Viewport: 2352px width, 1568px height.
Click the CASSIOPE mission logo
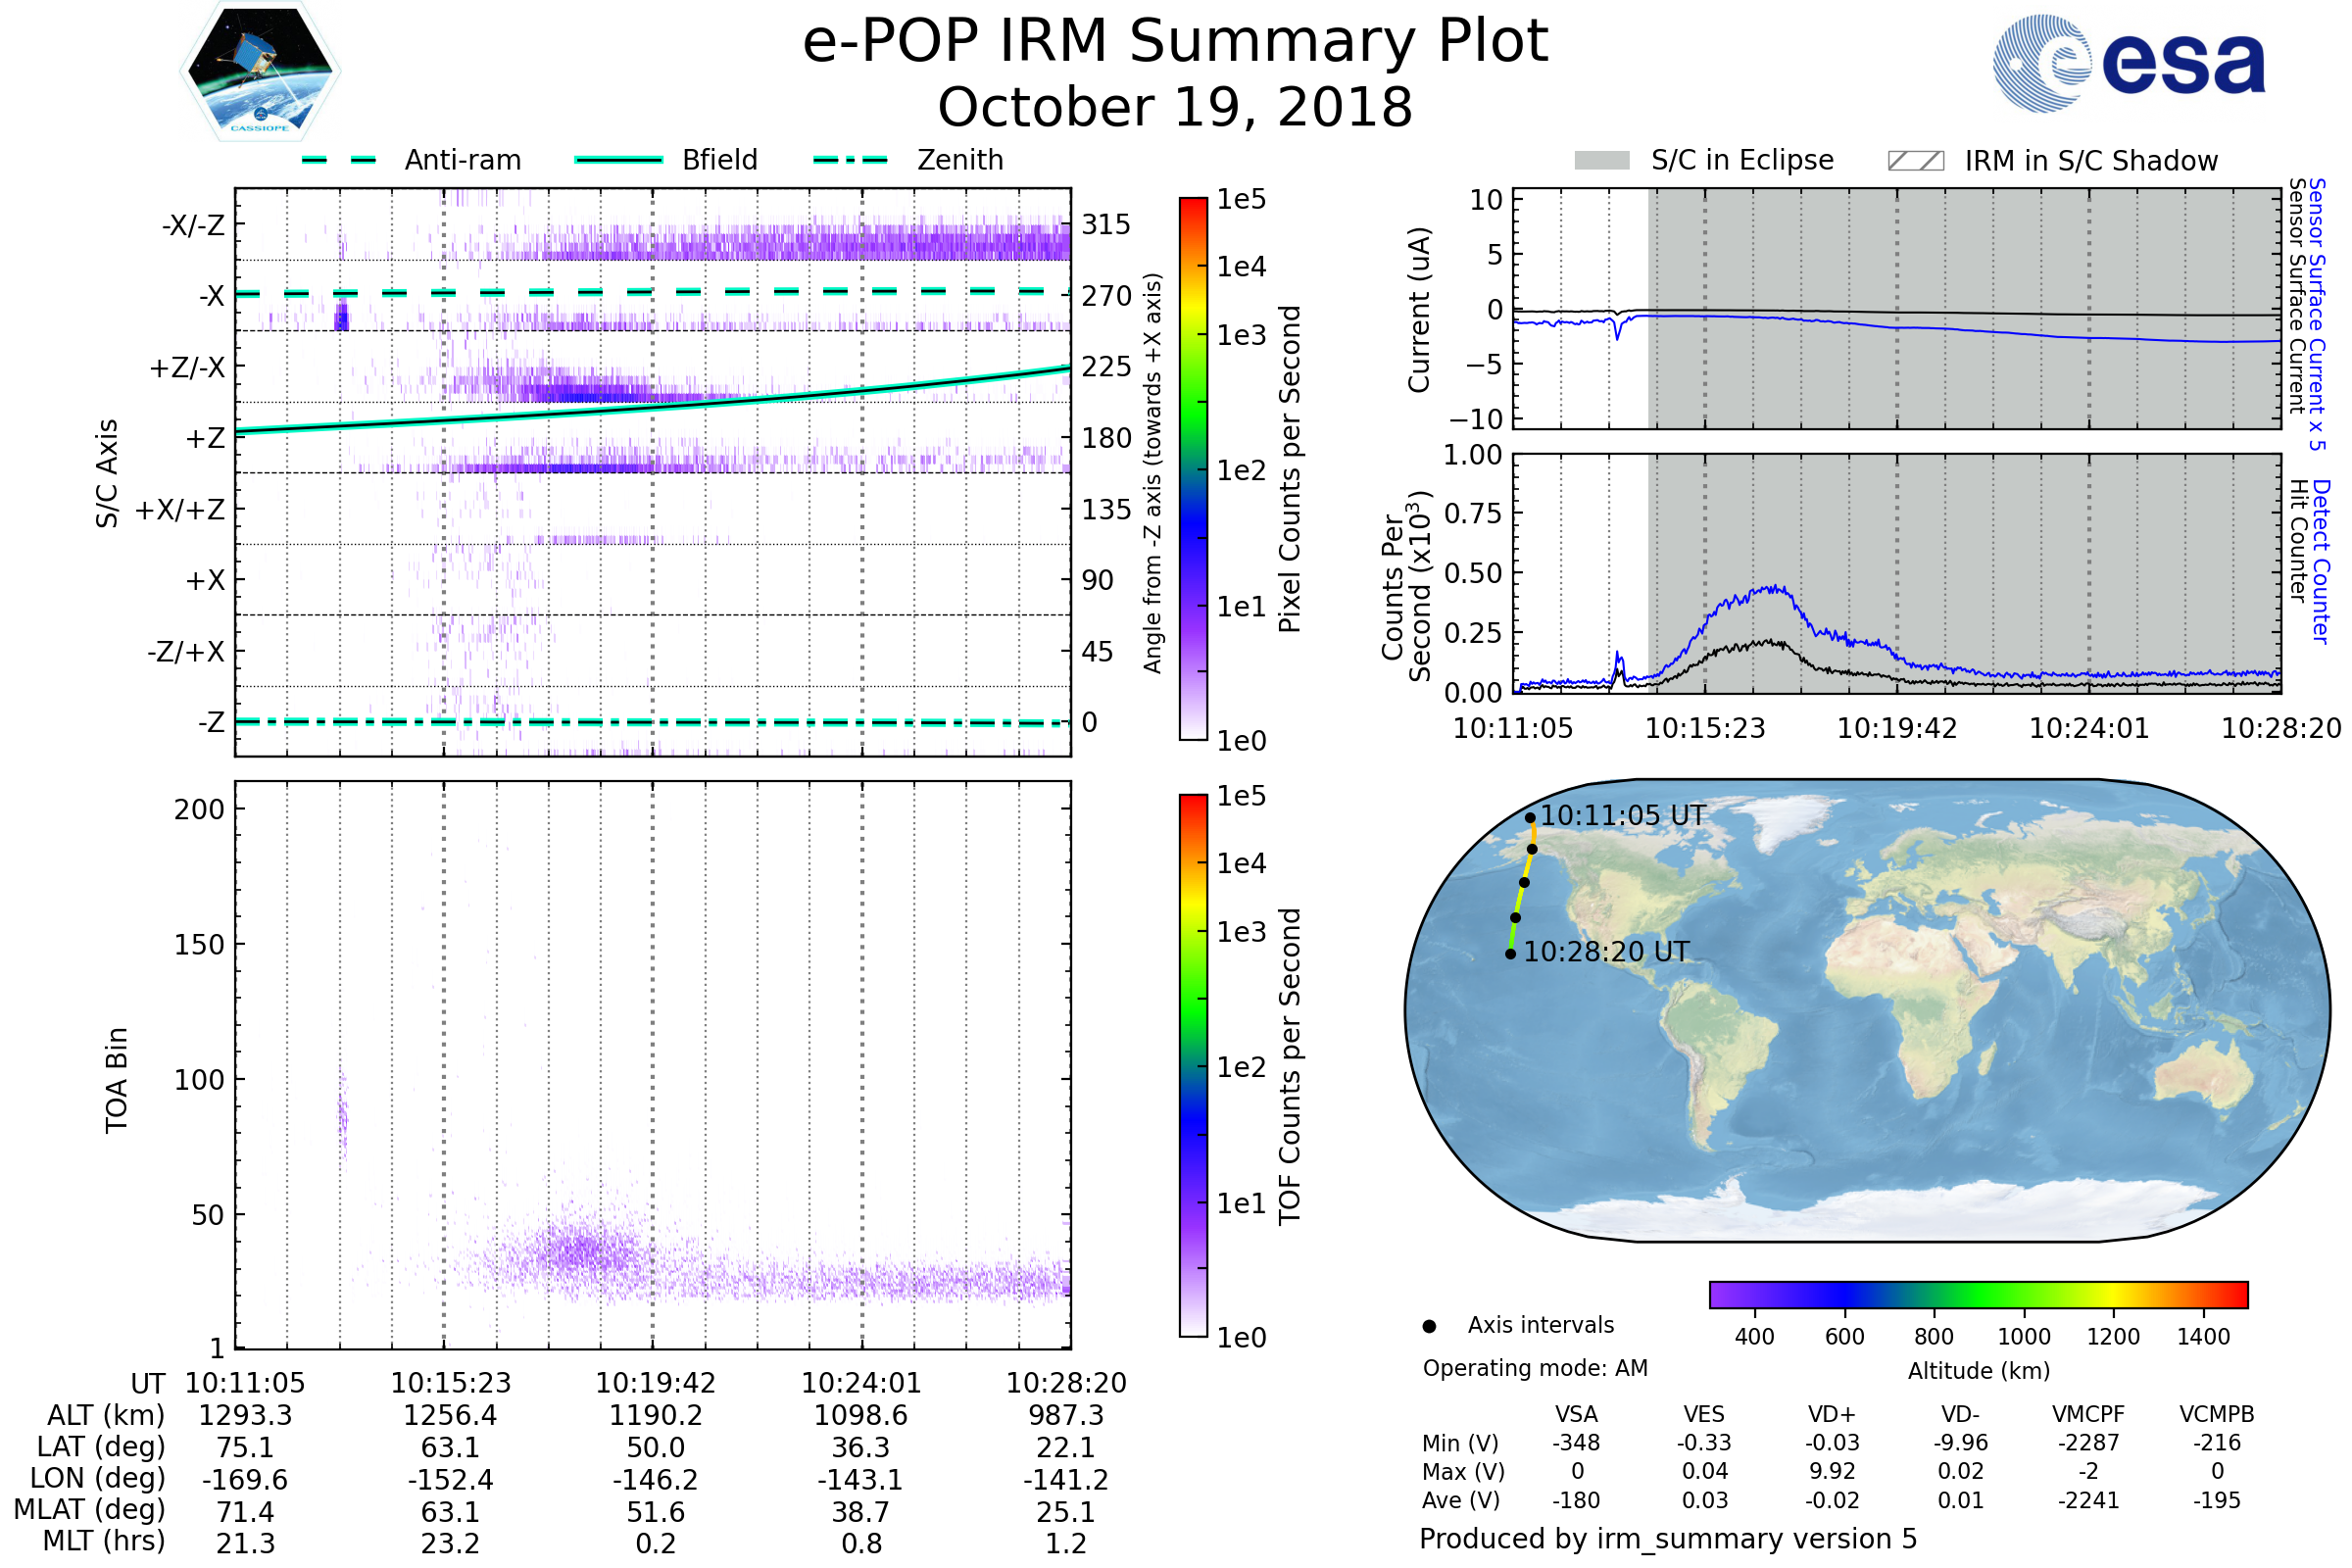[260, 72]
